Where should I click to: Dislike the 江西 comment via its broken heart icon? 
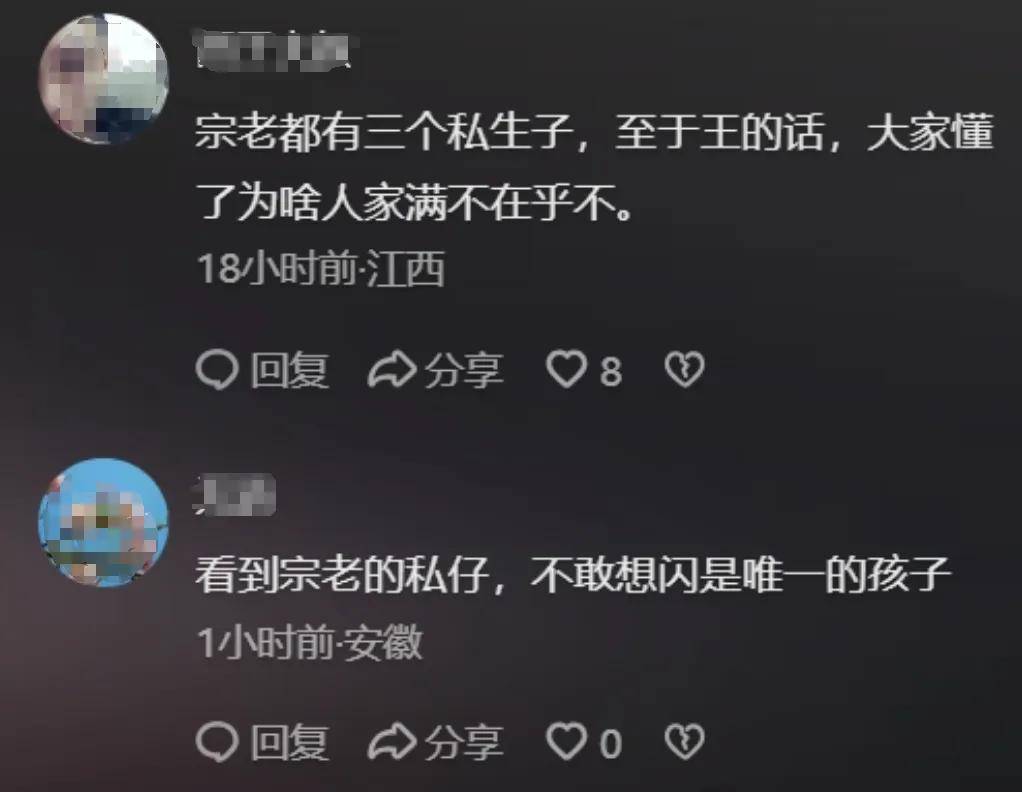coord(684,370)
